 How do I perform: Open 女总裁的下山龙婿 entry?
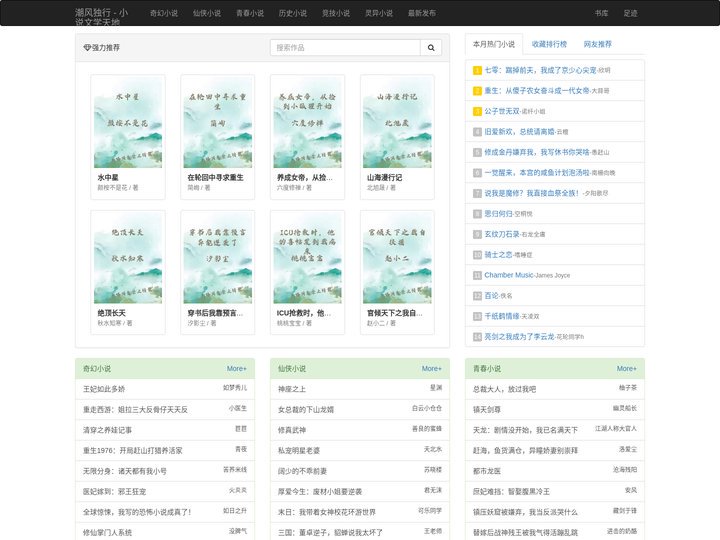[x=306, y=410]
